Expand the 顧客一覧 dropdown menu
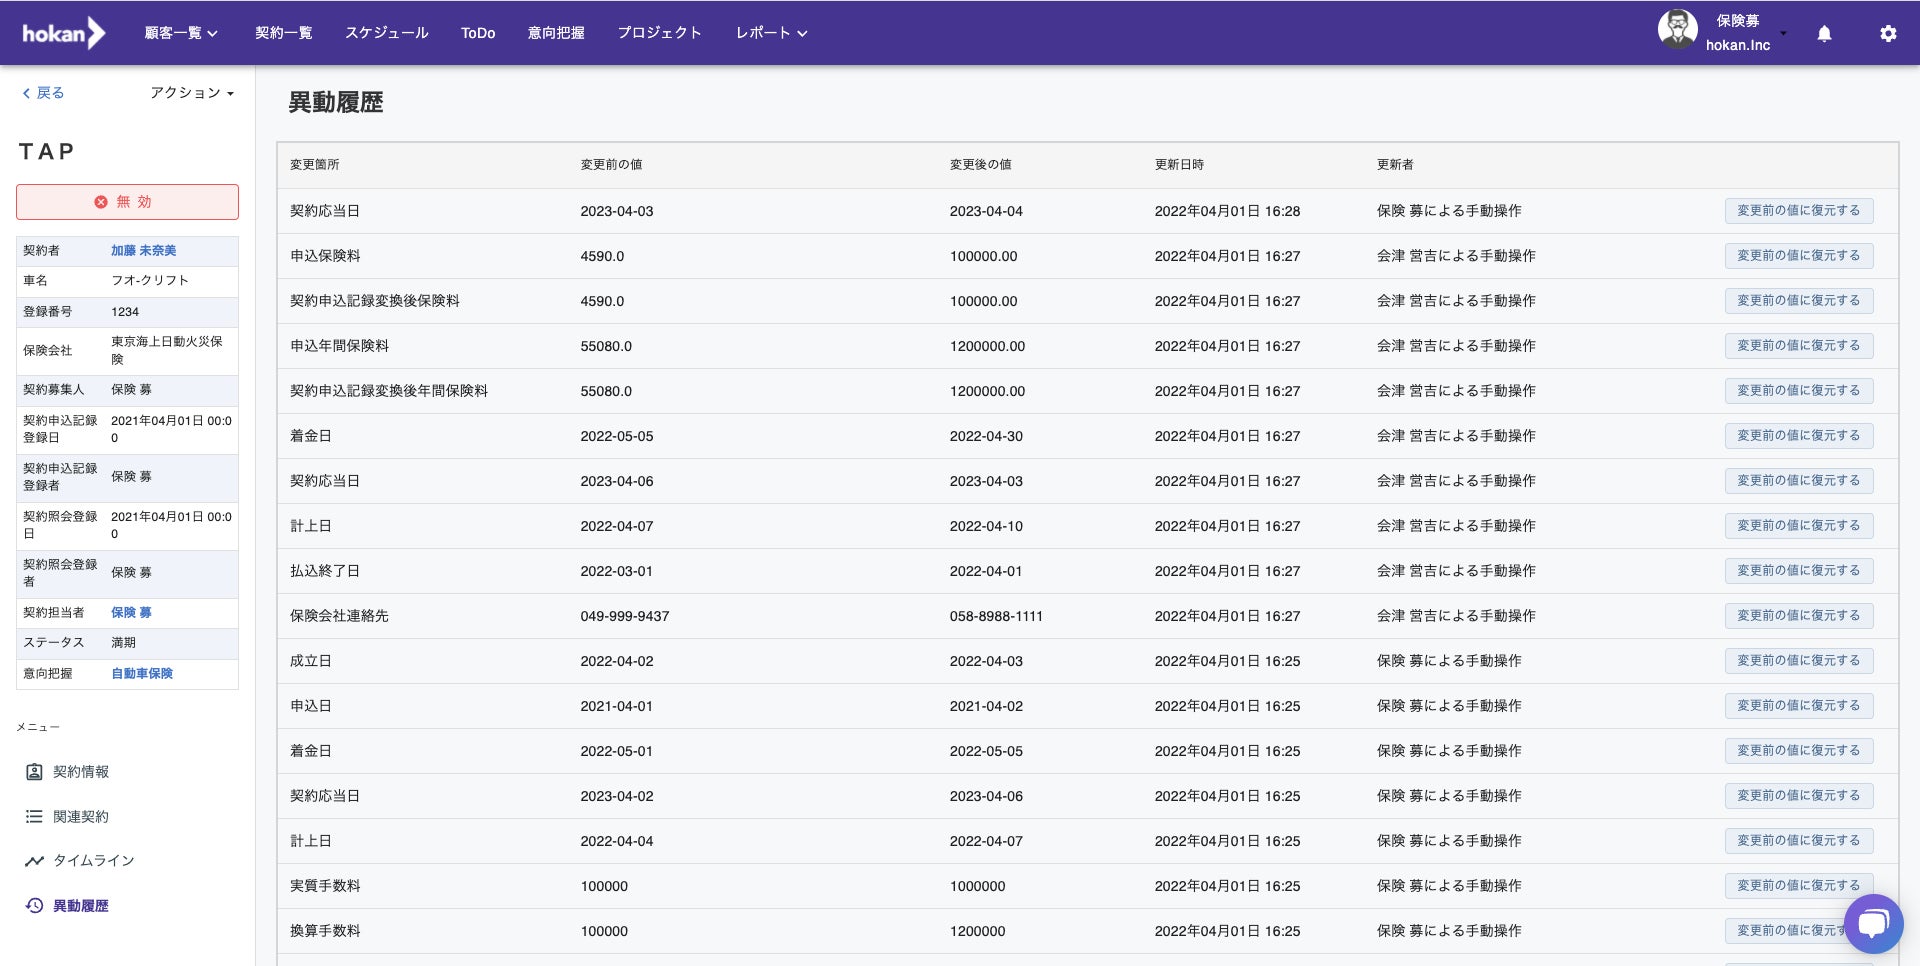The height and width of the screenshot is (966, 1920). click(181, 33)
